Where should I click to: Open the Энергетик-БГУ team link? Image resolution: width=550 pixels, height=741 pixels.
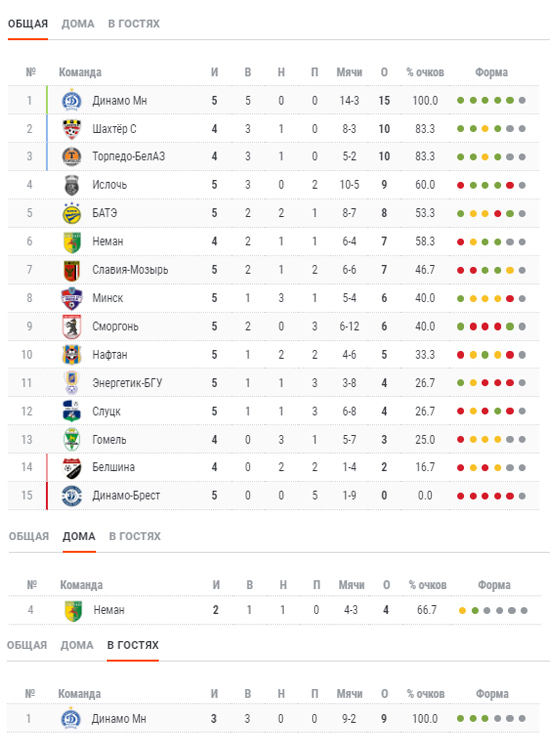pos(127,383)
